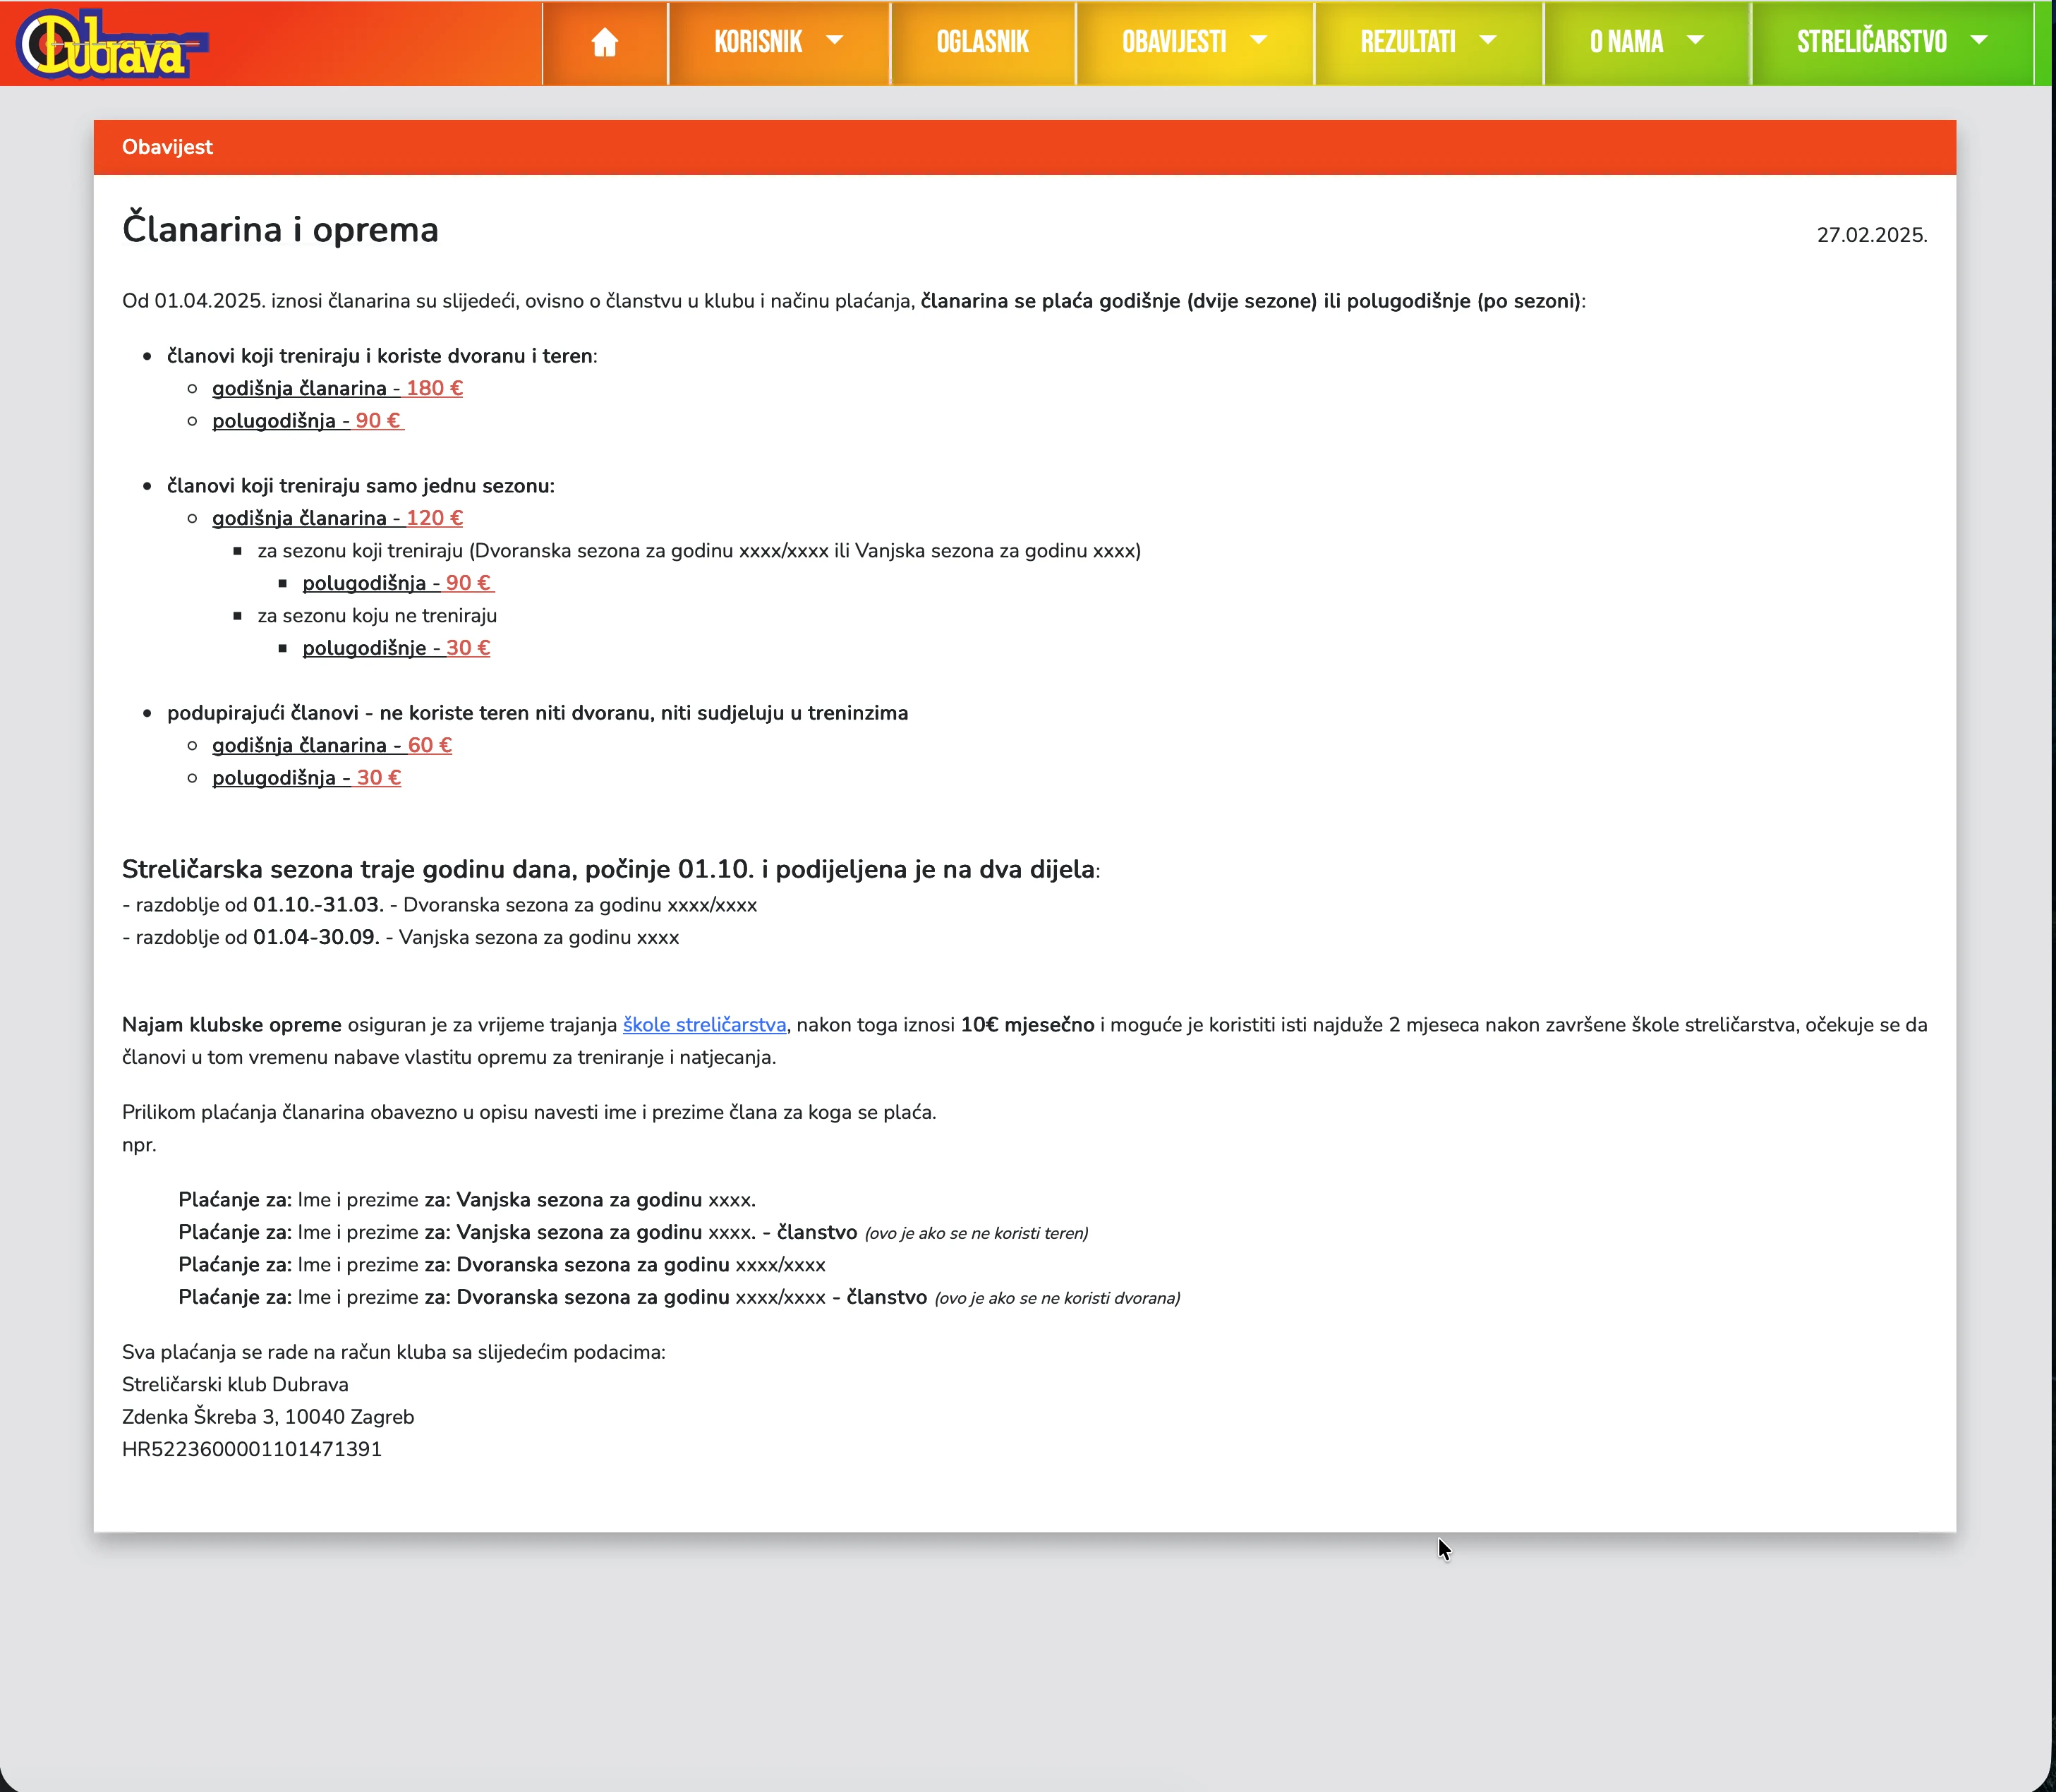Click the home icon in navigation bar
2056x1792 pixels.
click(604, 42)
